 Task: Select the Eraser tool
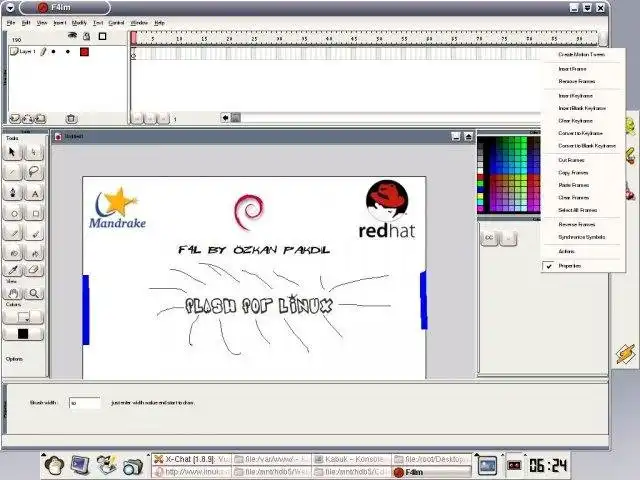[x=35, y=269]
